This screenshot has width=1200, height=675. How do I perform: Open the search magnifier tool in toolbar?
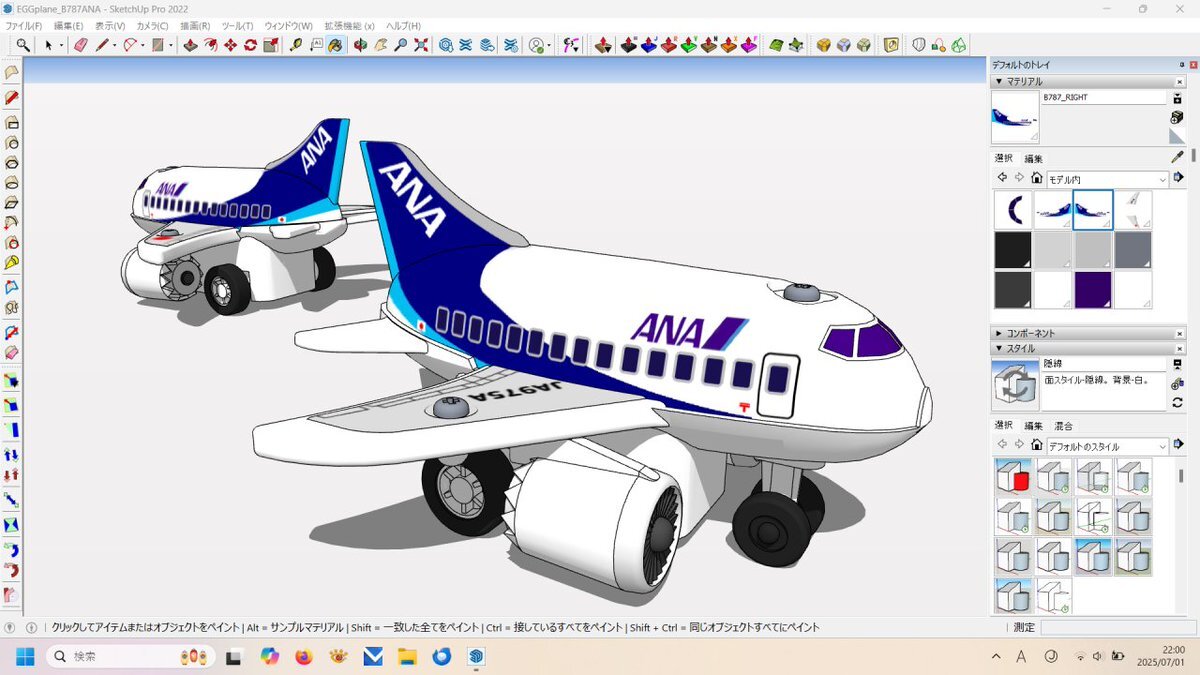(x=22, y=45)
